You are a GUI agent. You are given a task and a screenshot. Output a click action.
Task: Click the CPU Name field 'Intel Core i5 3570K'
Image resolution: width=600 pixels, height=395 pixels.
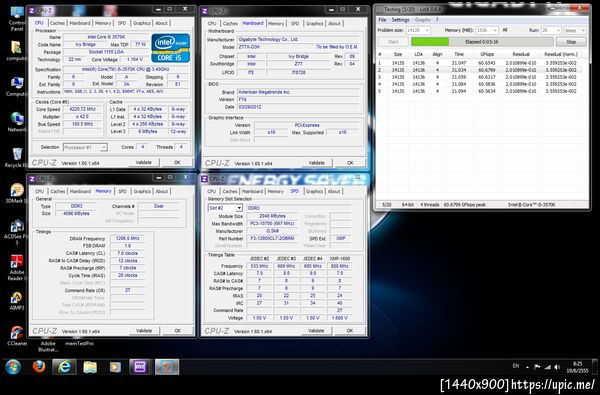coord(106,37)
